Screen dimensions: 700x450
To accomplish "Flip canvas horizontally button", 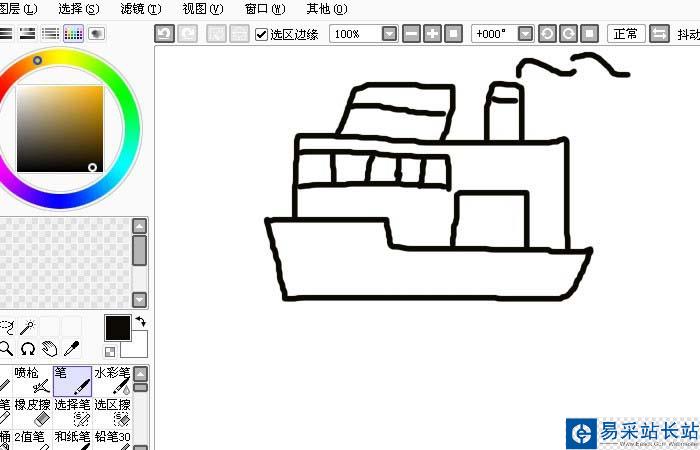I will pyautogui.click(x=659, y=34).
